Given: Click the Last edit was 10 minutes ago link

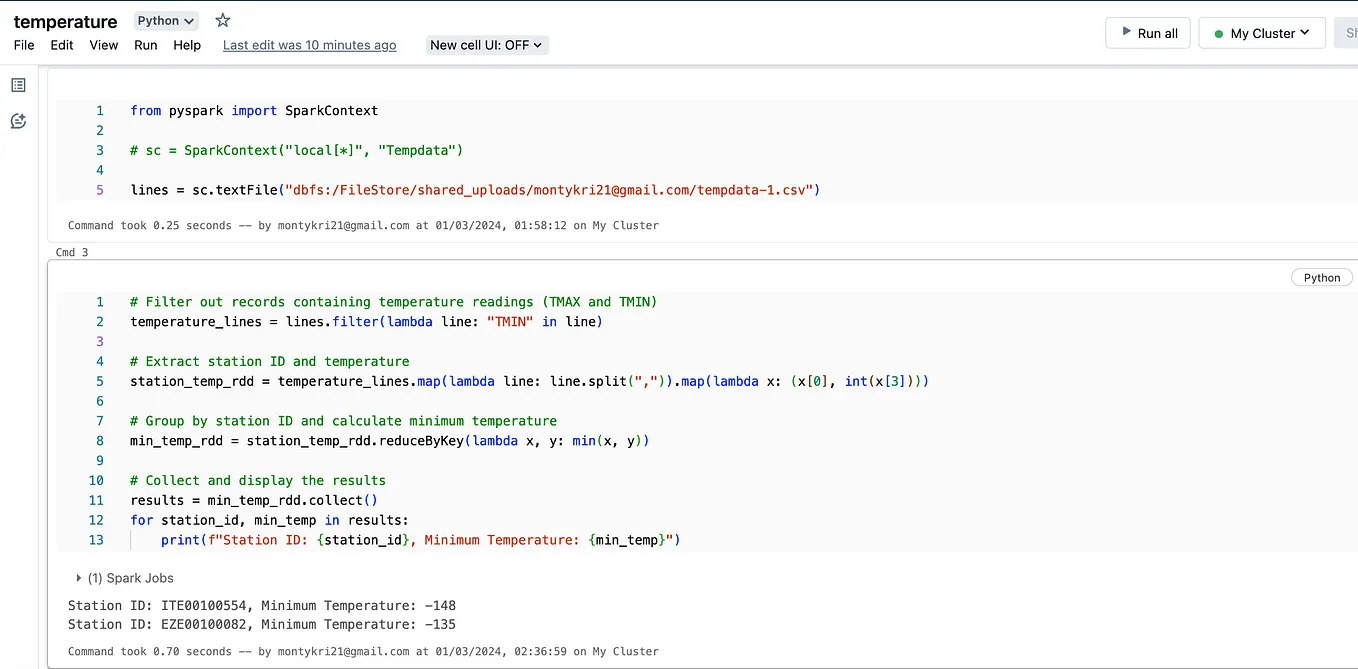Looking at the screenshot, I should click(x=309, y=45).
